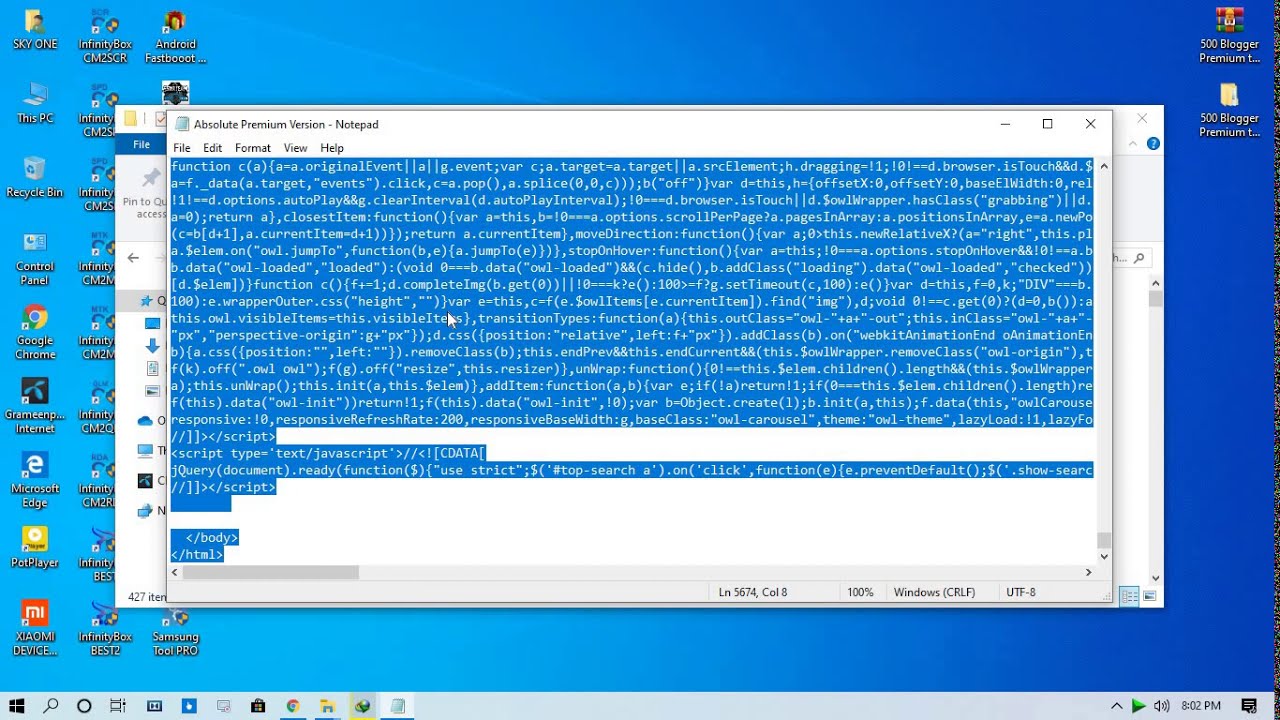Viewport: 1280px width, 720px height.
Task: Click the Windows Start button
Action: [x=17, y=705]
